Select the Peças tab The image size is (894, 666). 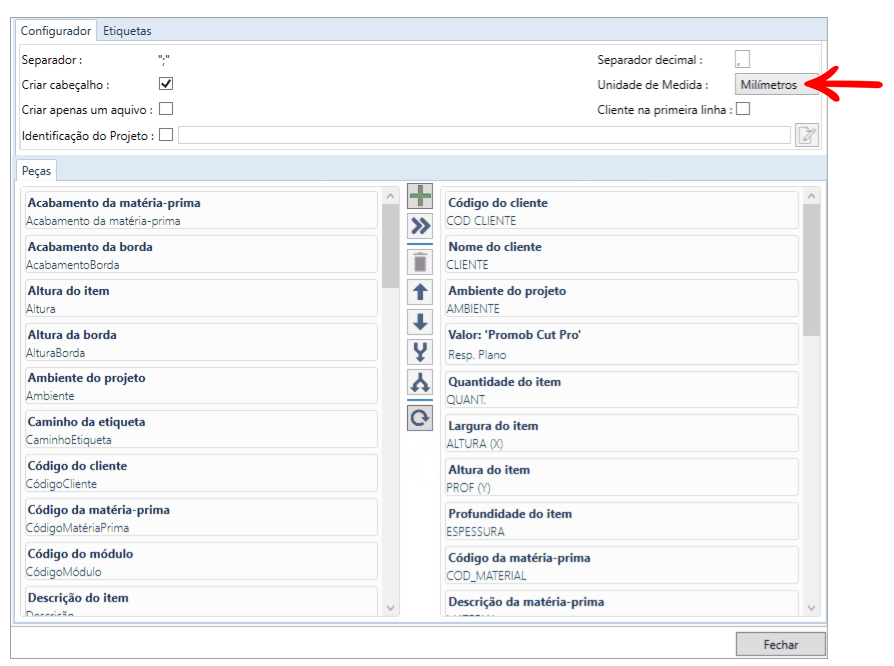[36, 170]
